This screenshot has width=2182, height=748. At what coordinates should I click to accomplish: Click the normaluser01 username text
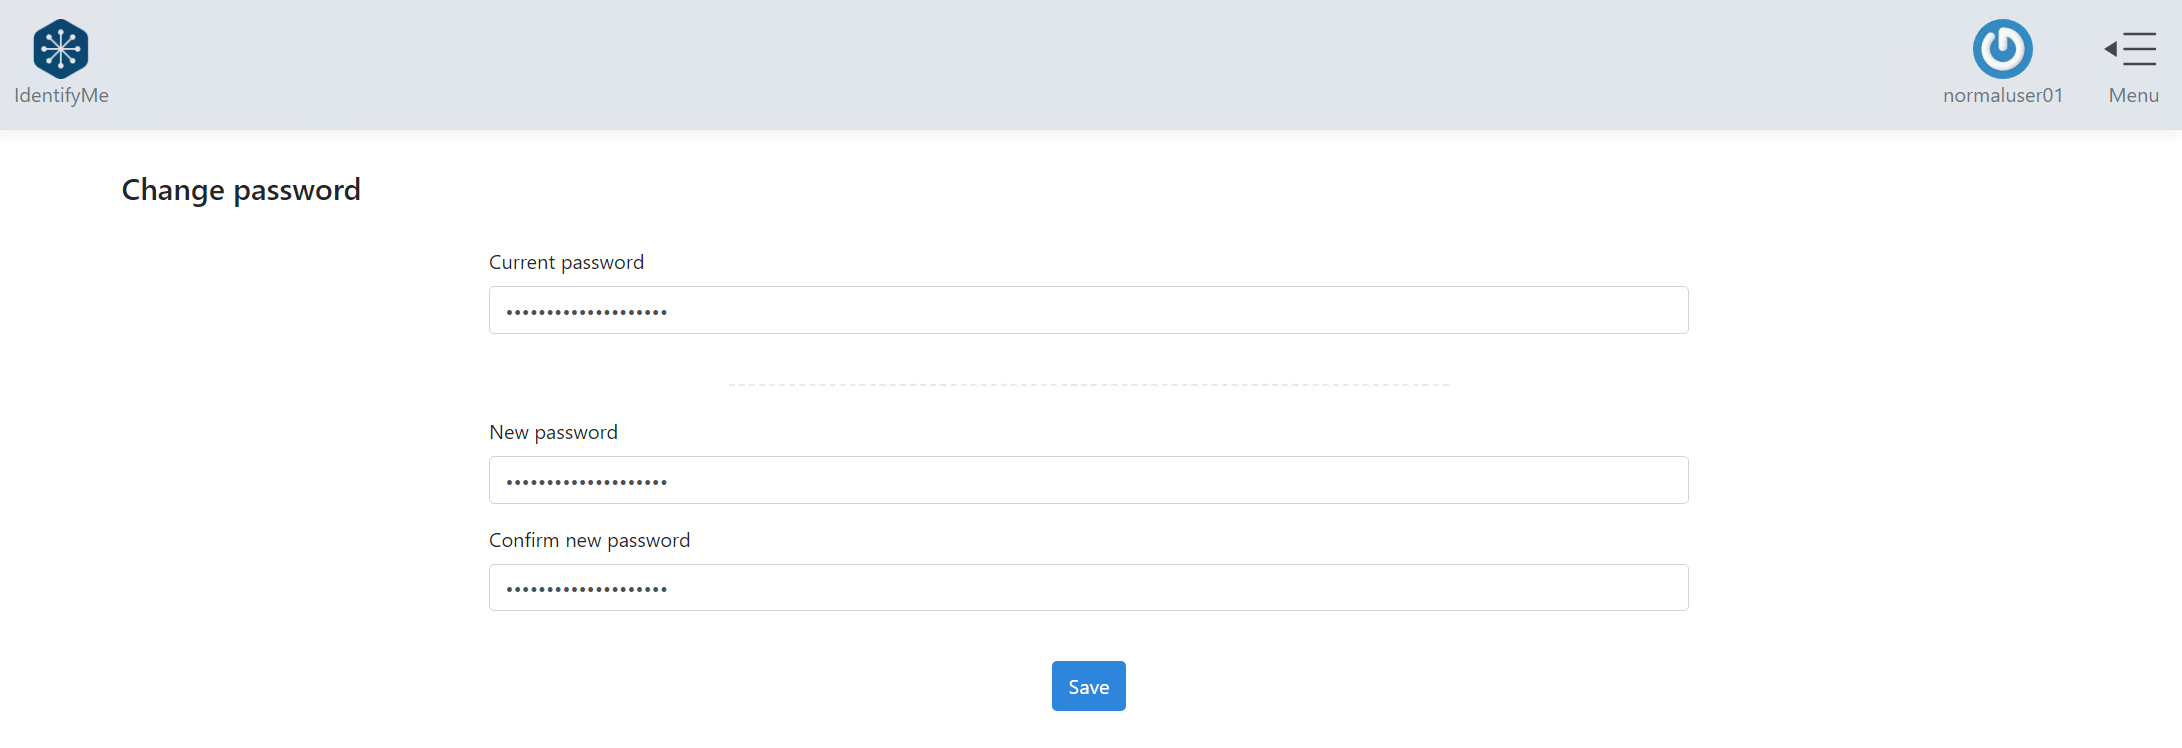click(2002, 96)
